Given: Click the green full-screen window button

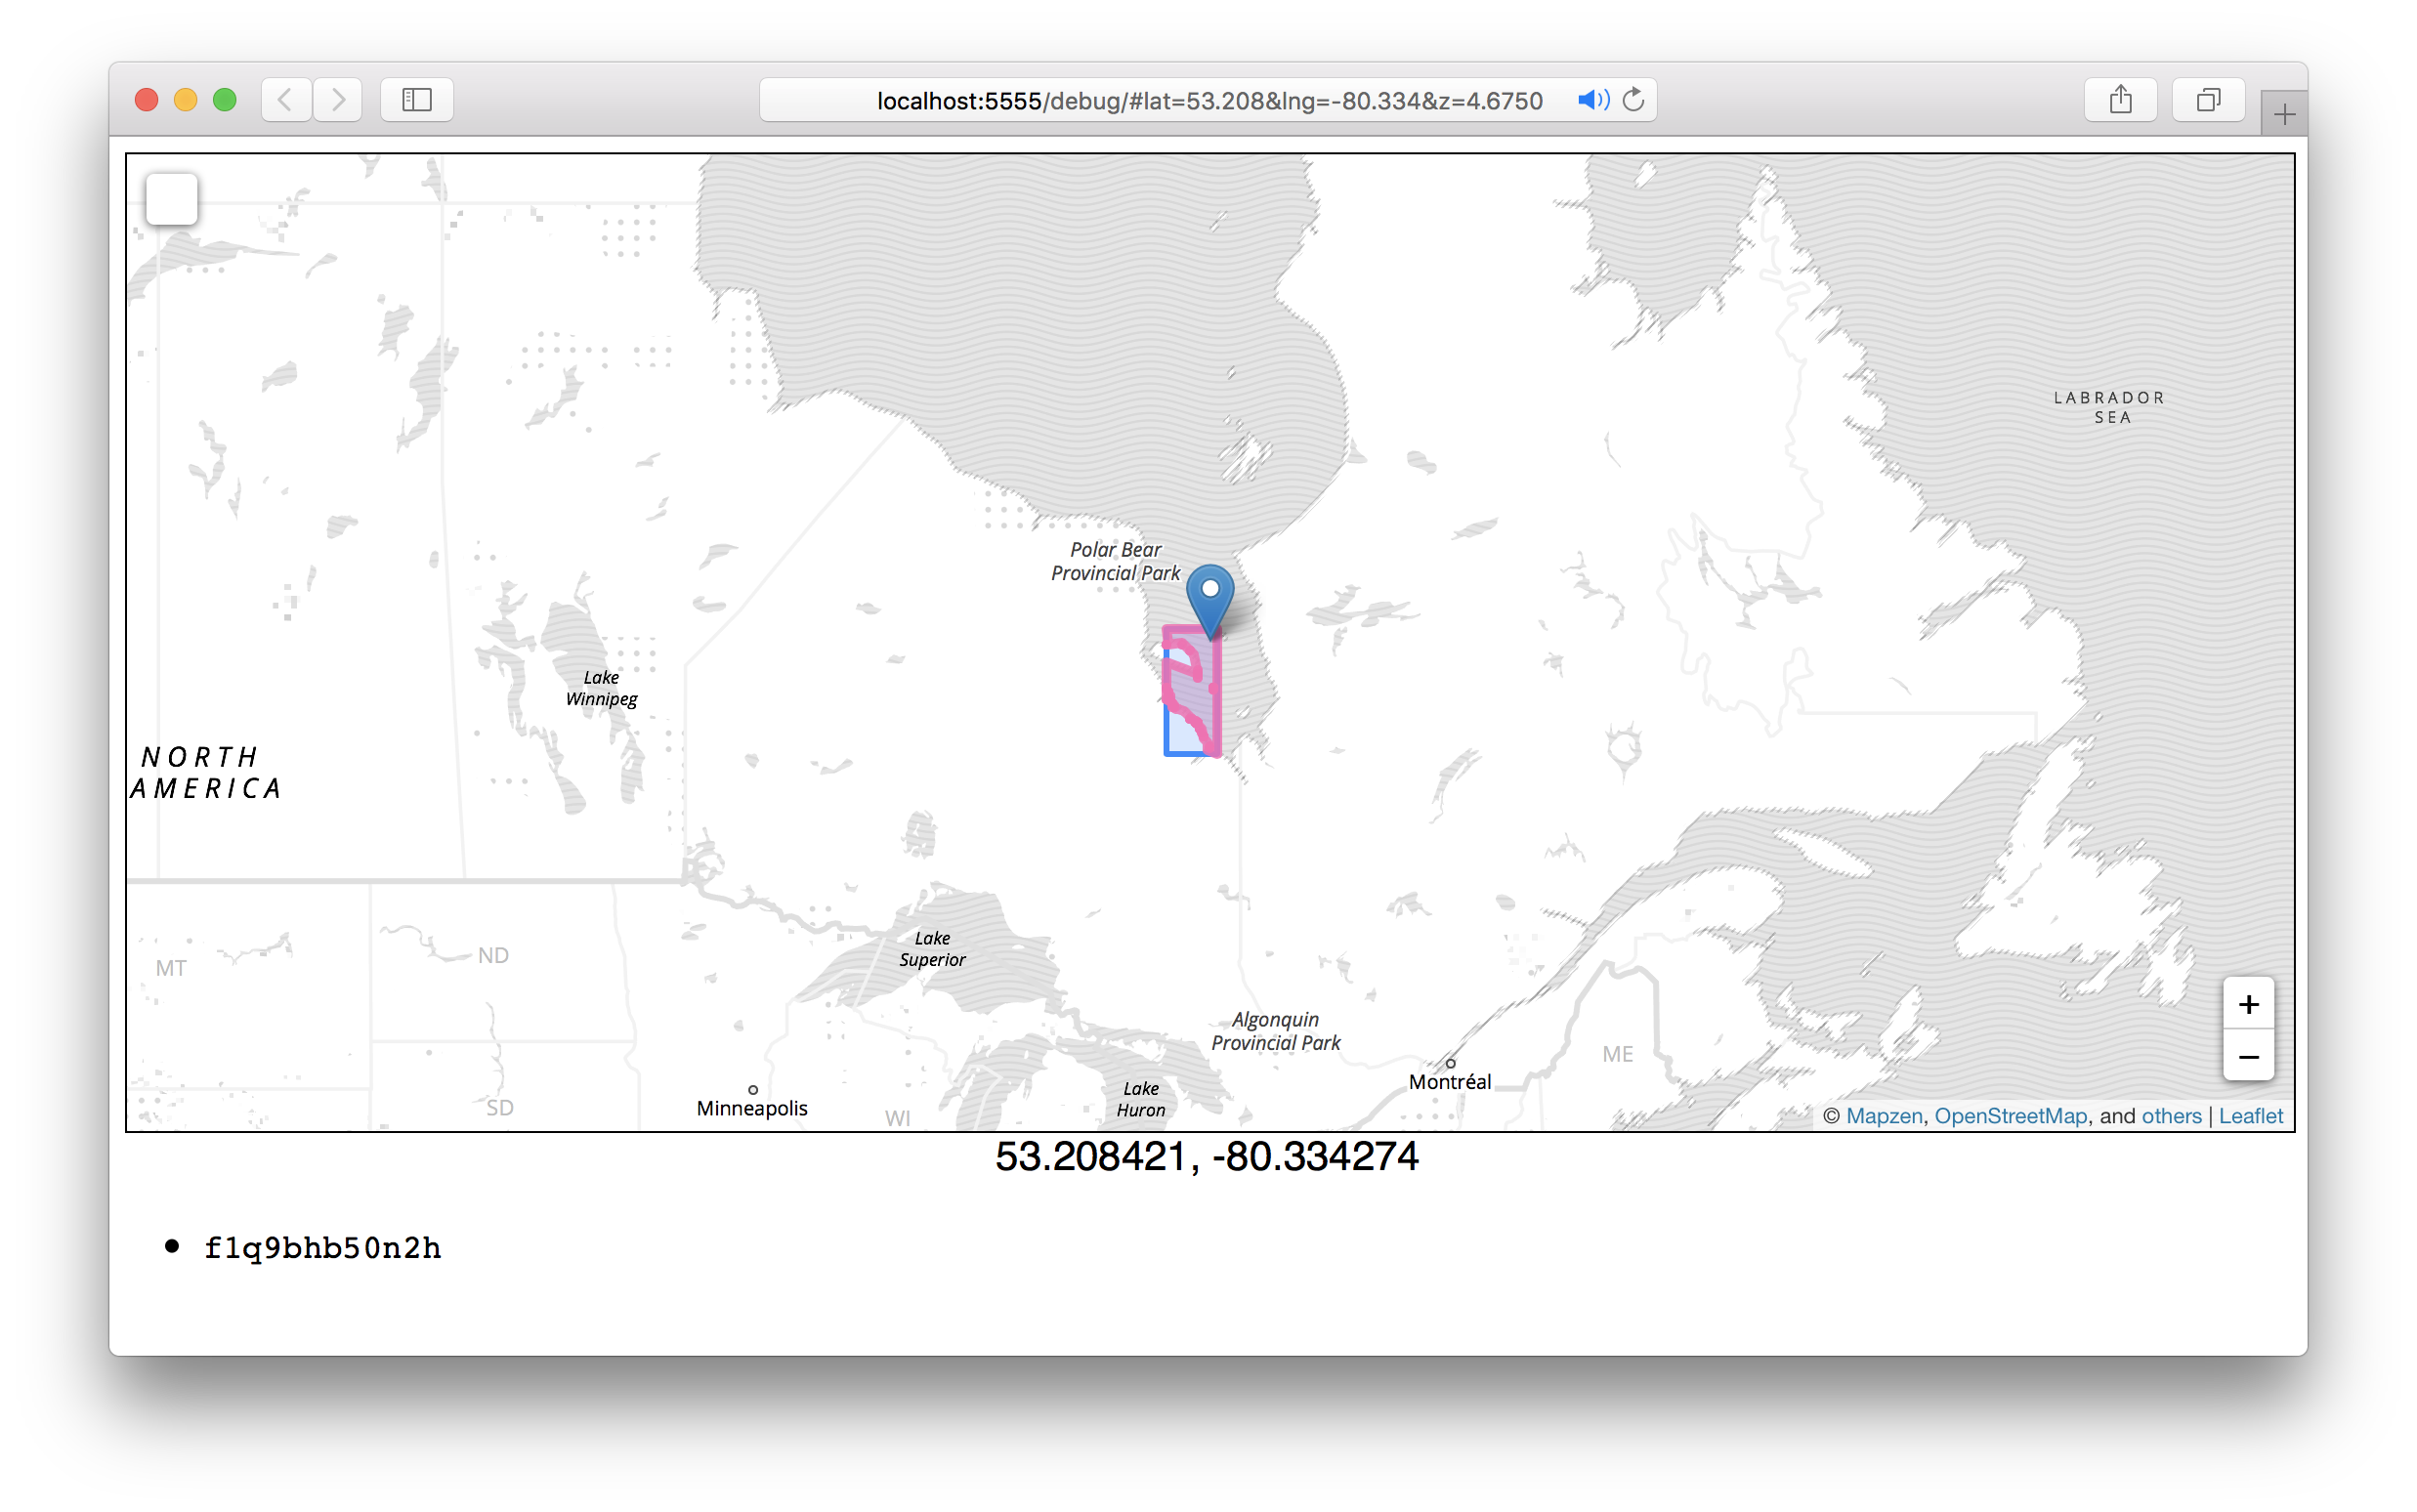Looking at the screenshot, I should tap(225, 100).
